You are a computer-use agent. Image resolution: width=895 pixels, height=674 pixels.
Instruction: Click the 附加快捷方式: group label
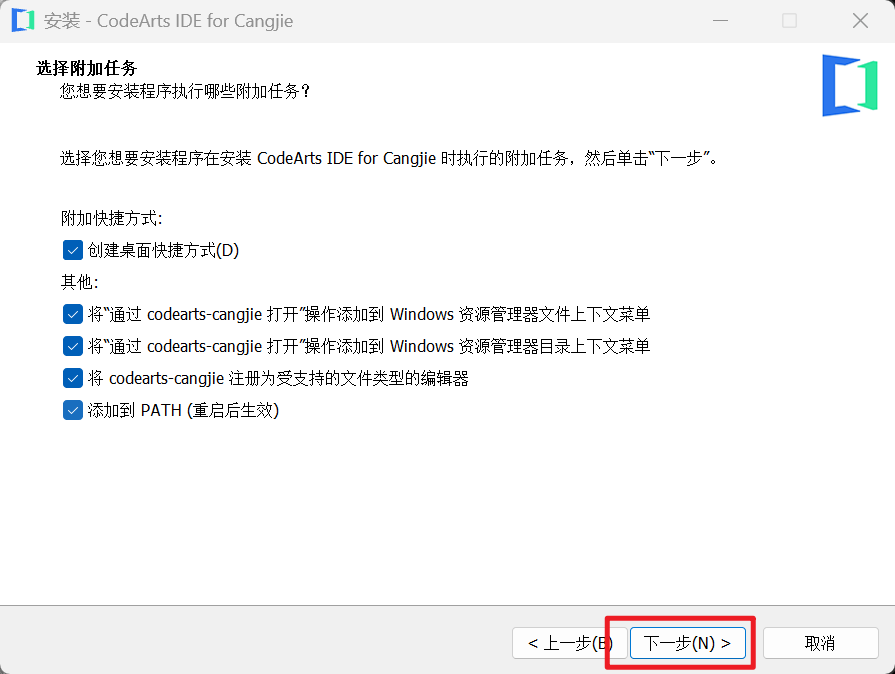111,218
